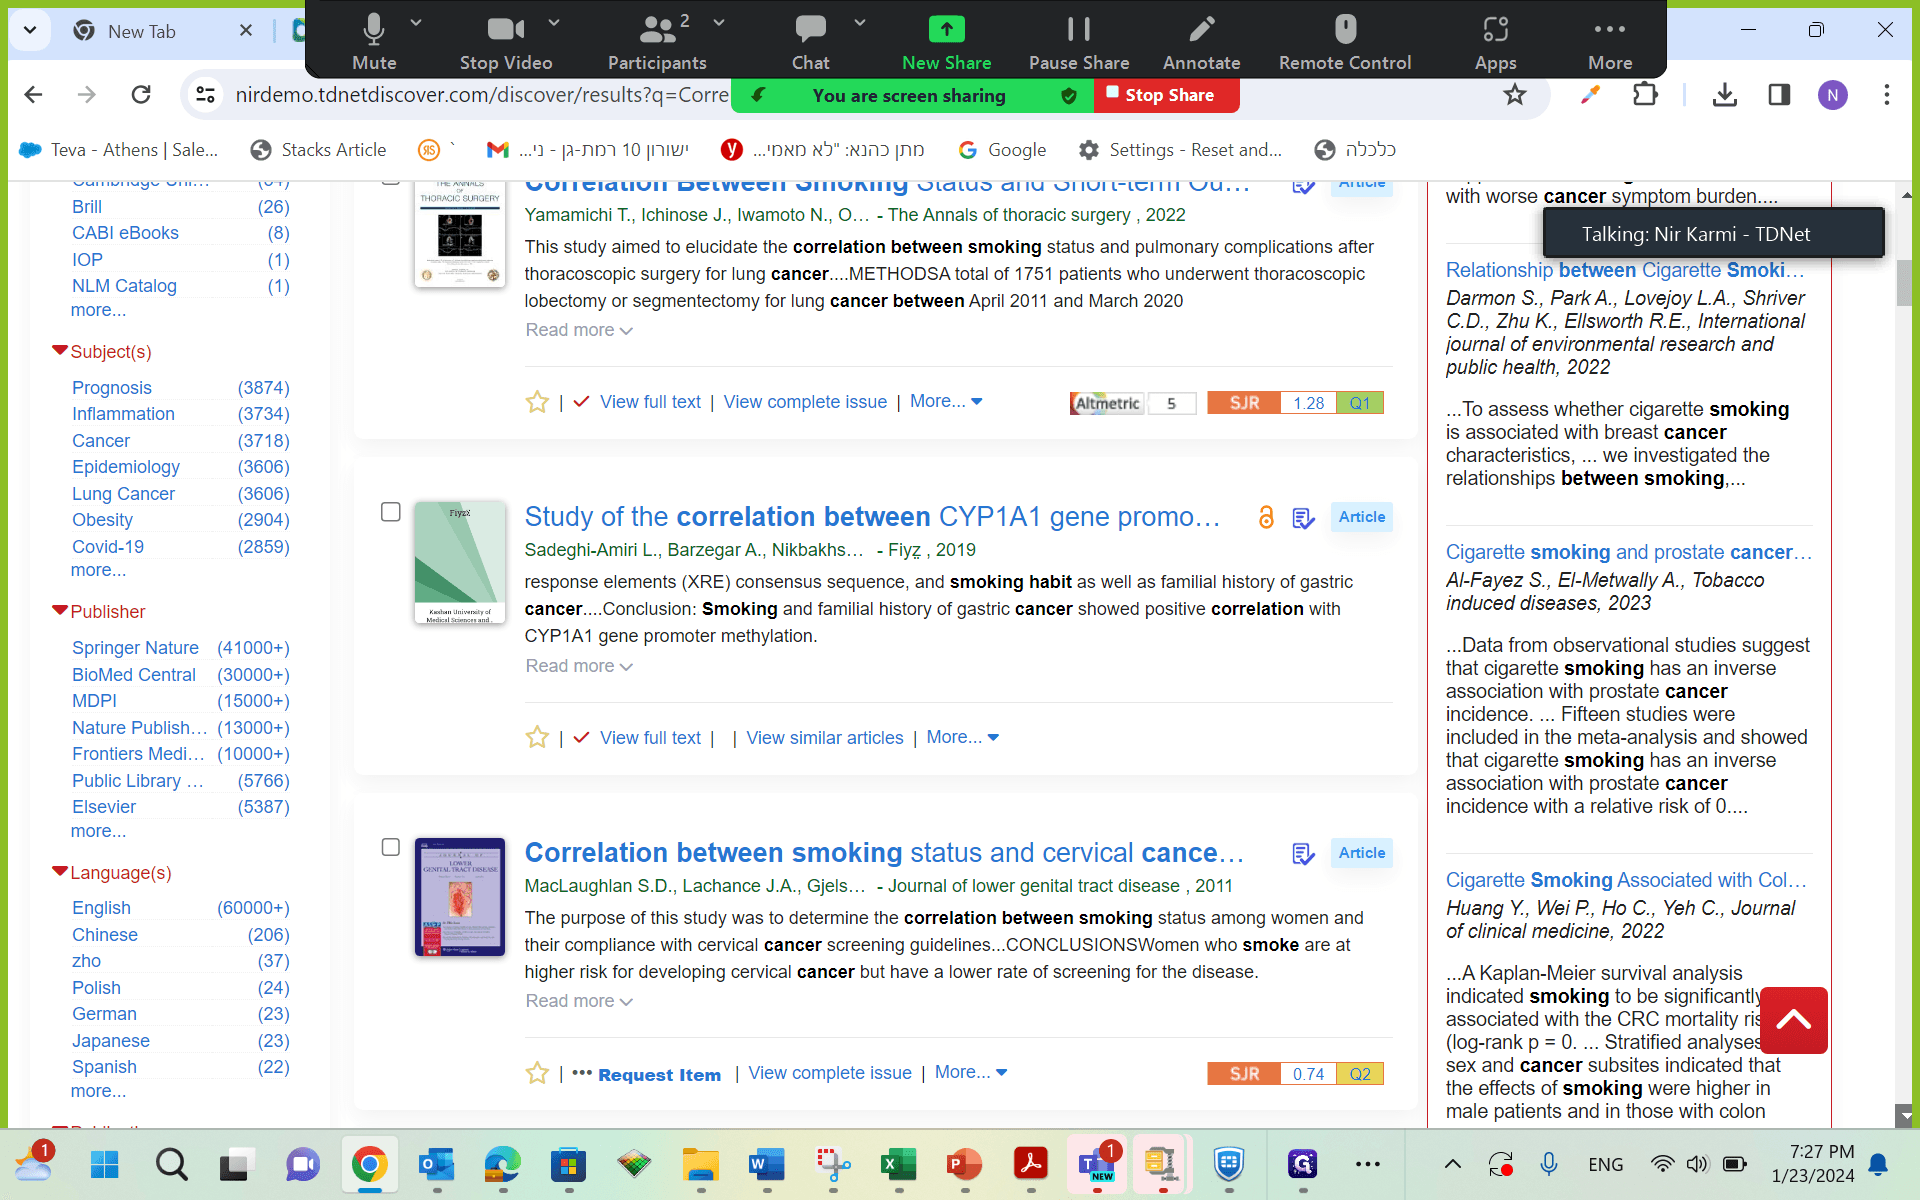The image size is (1920, 1200).
Task: Click the Stop Share button
Action: click(1167, 95)
